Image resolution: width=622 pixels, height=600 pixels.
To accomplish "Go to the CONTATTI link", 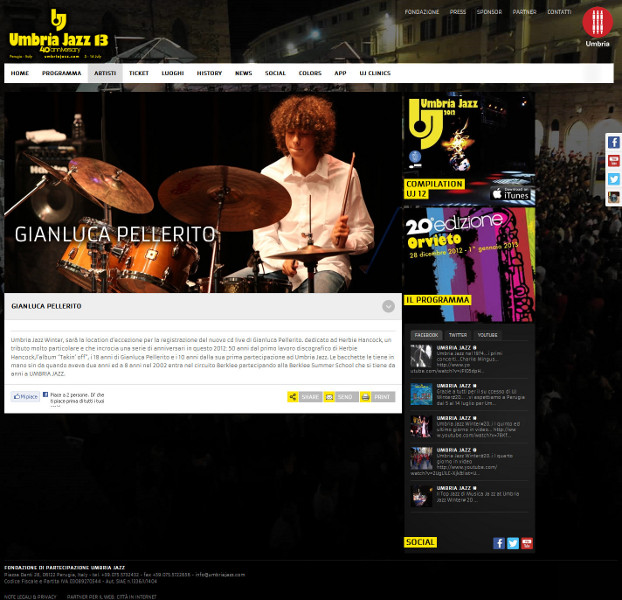I will pos(559,12).
